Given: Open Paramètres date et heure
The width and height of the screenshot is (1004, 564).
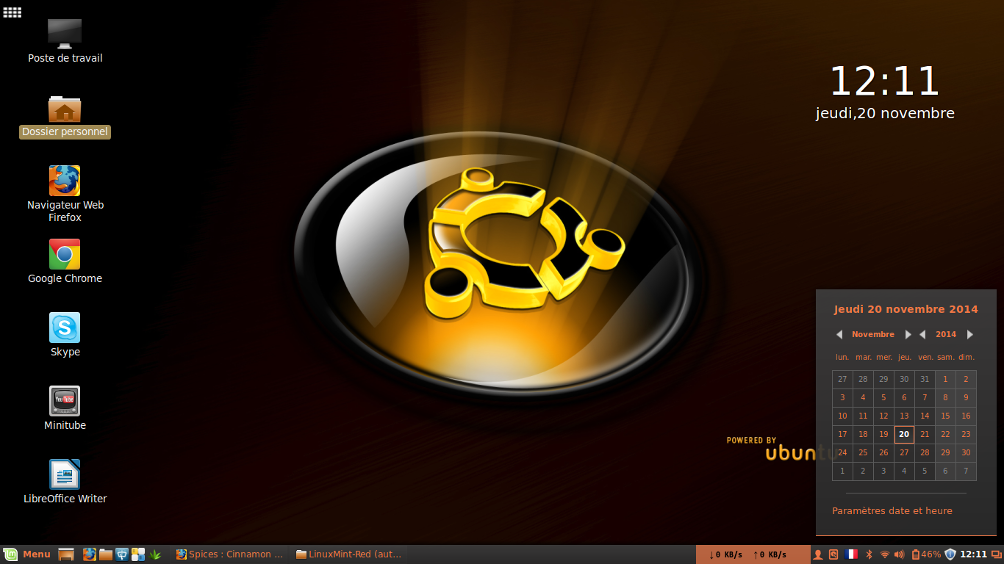Looking at the screenshot, I should (x=892, y=511).
